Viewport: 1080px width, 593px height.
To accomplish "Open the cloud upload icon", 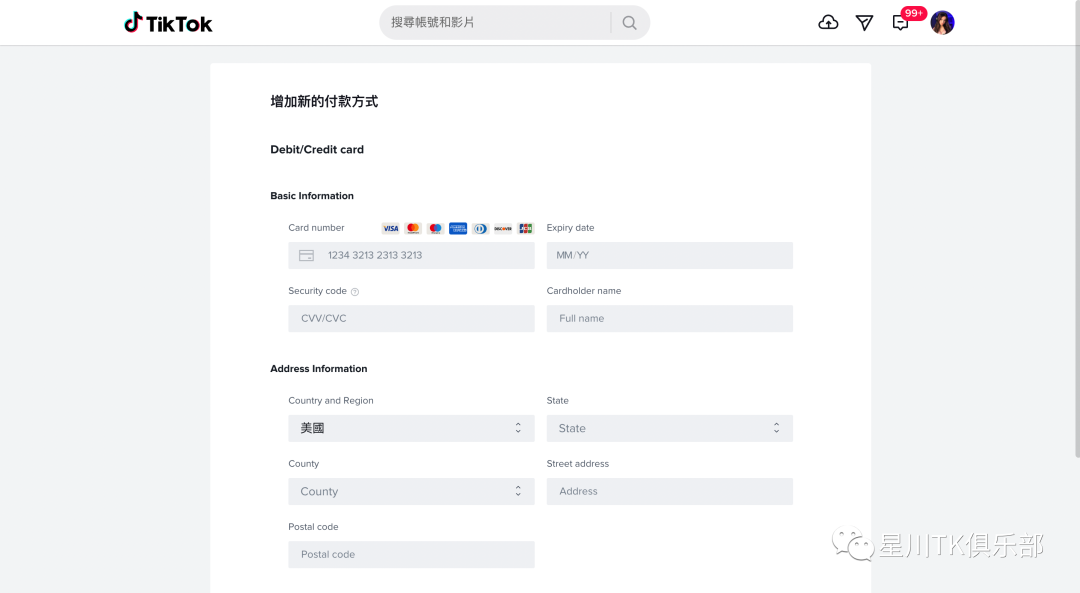I will click(x=828, y=22).
